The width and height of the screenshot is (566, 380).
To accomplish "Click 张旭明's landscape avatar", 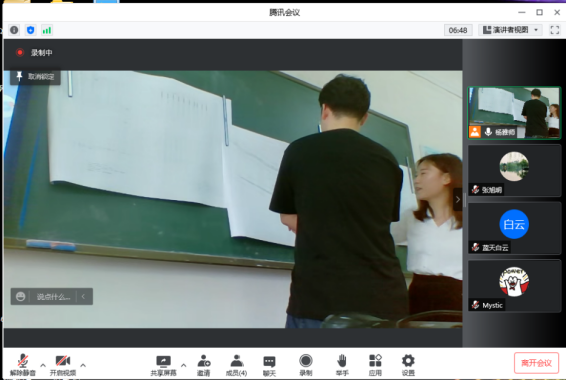I will [x=514, y=166].
